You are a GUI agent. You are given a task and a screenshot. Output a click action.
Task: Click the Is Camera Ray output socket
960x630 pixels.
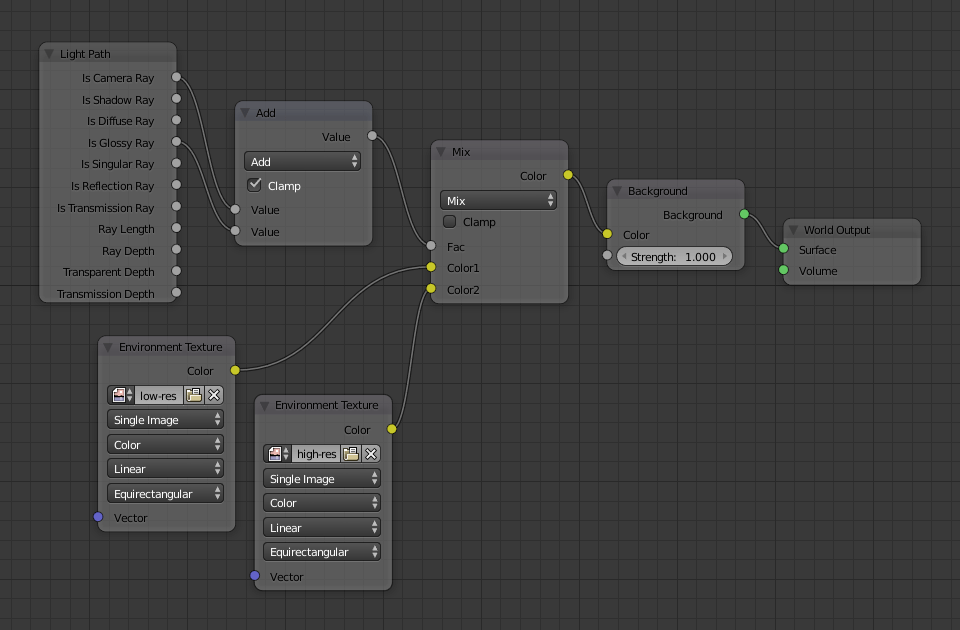pyautogui.click(x=176, y=77)
